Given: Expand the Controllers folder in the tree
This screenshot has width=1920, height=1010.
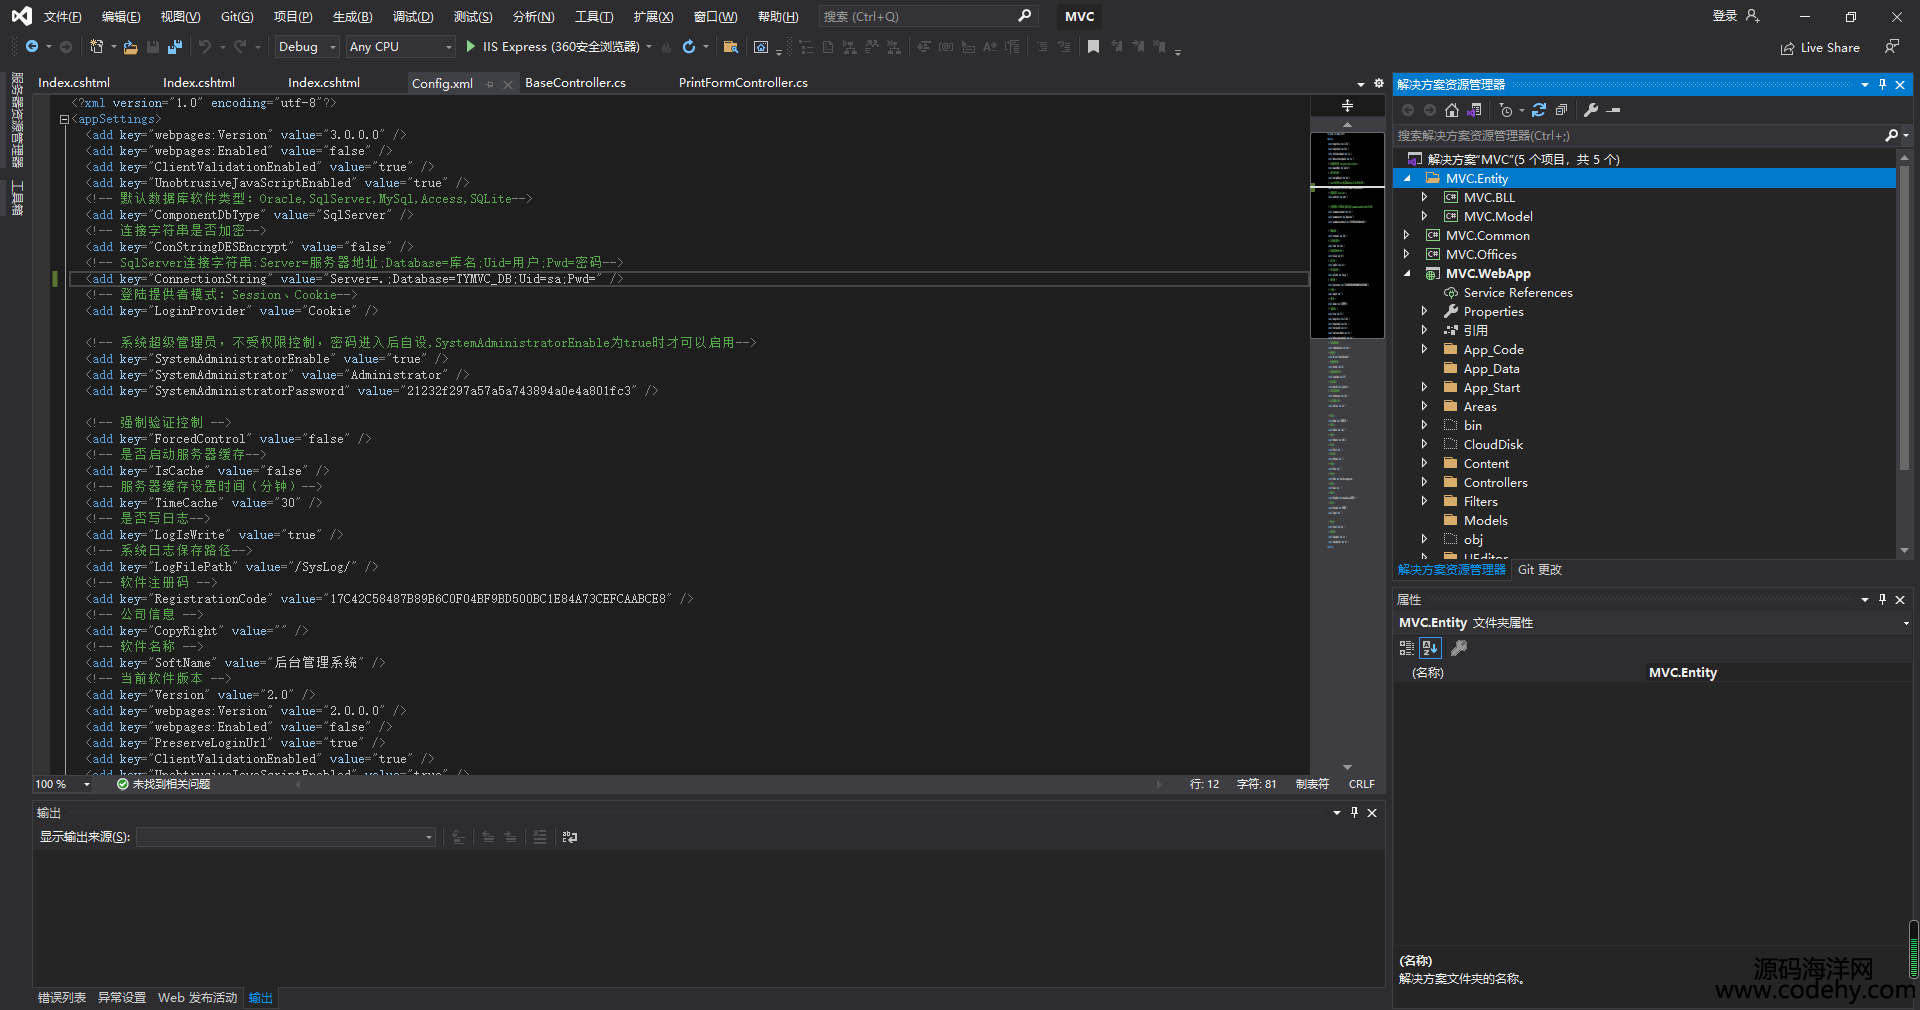Looking at the screenshot, I should click(1424, 483).
